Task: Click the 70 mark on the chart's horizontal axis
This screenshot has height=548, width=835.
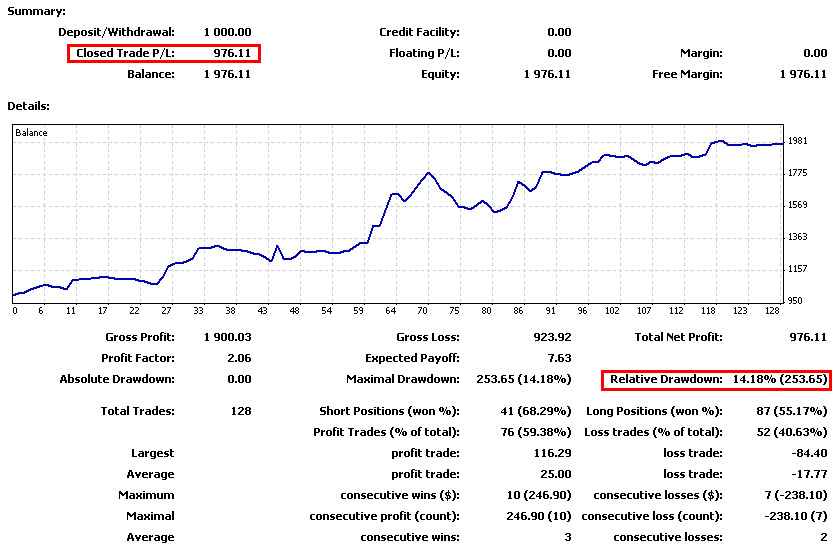Action: (x=424, y=310)
